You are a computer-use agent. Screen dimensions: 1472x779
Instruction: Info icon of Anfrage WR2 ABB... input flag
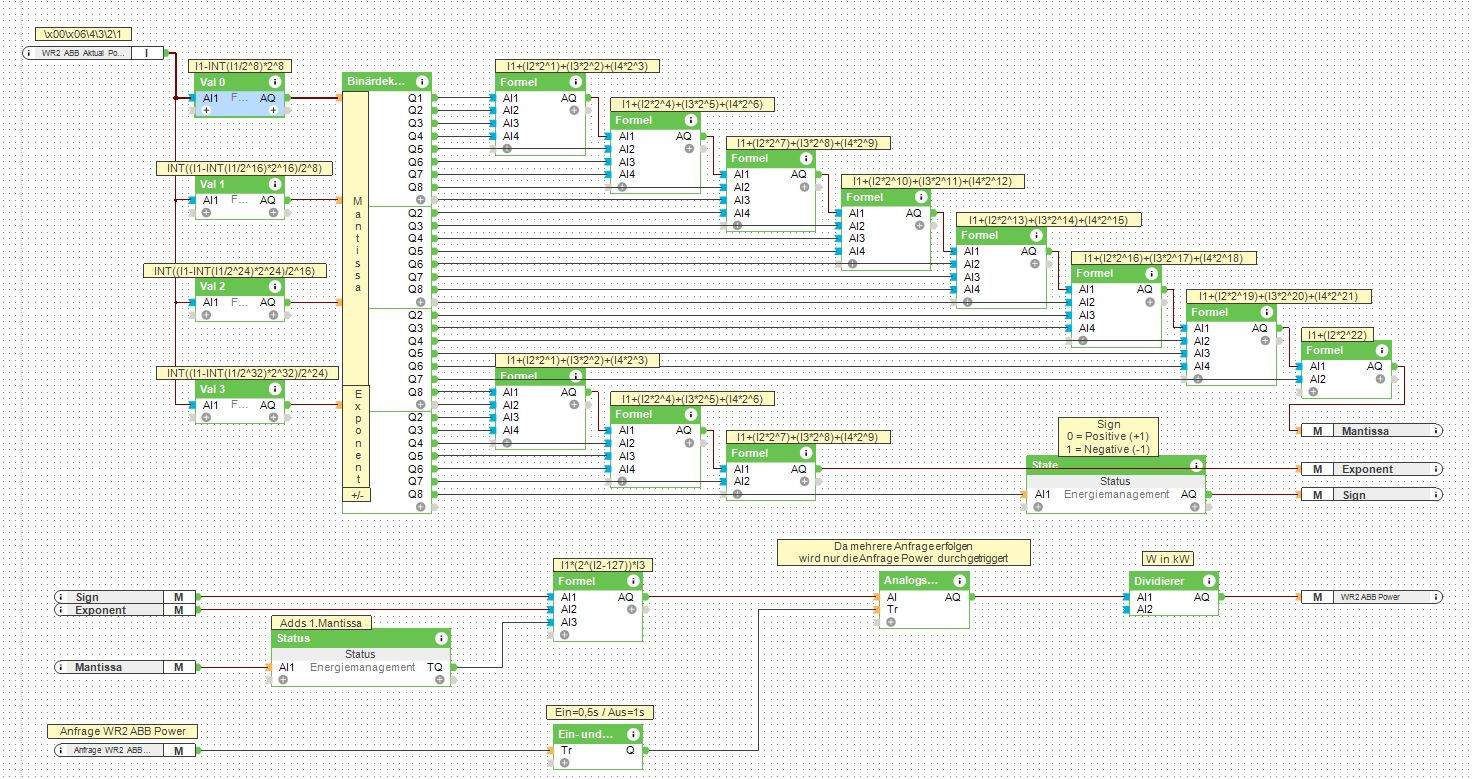tap(61, 750)
